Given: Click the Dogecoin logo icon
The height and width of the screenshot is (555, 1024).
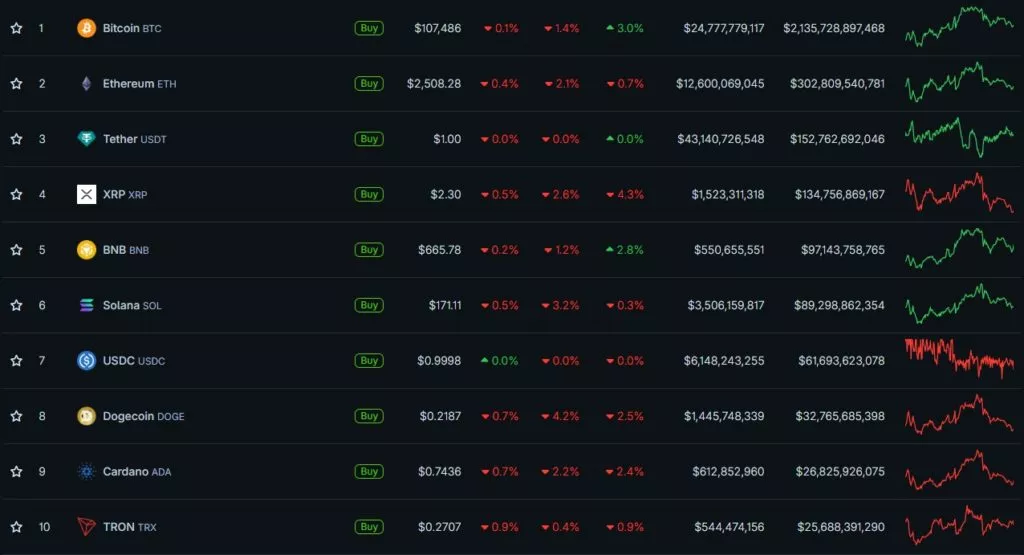Looking at the screenshot, I should click(x=87, y=416).
